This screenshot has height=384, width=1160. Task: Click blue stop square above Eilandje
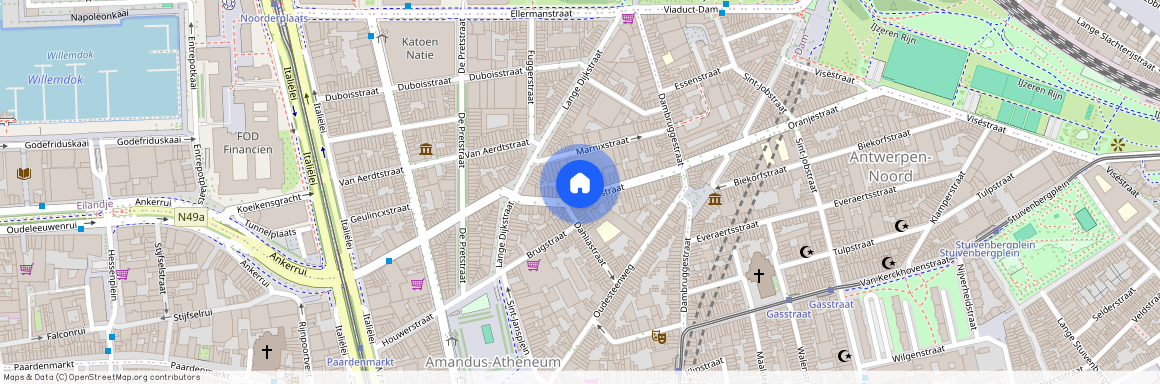pos(42,205)
